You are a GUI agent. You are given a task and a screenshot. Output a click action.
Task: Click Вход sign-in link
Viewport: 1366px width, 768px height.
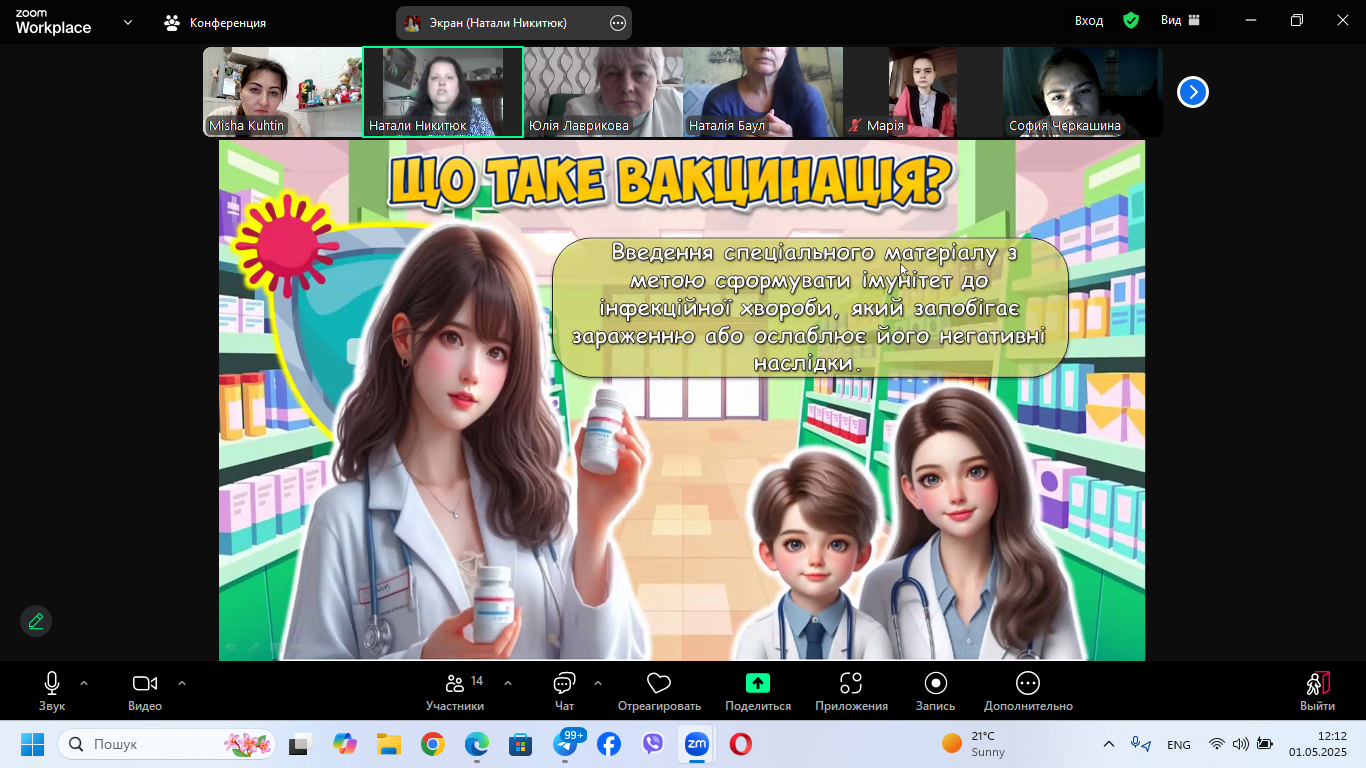pos(1089,21)
